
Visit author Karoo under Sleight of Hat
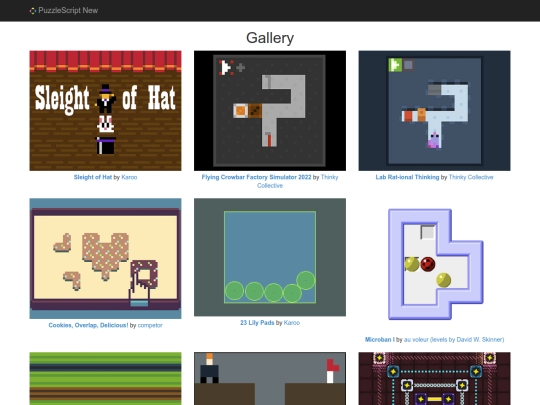point(129,177)
